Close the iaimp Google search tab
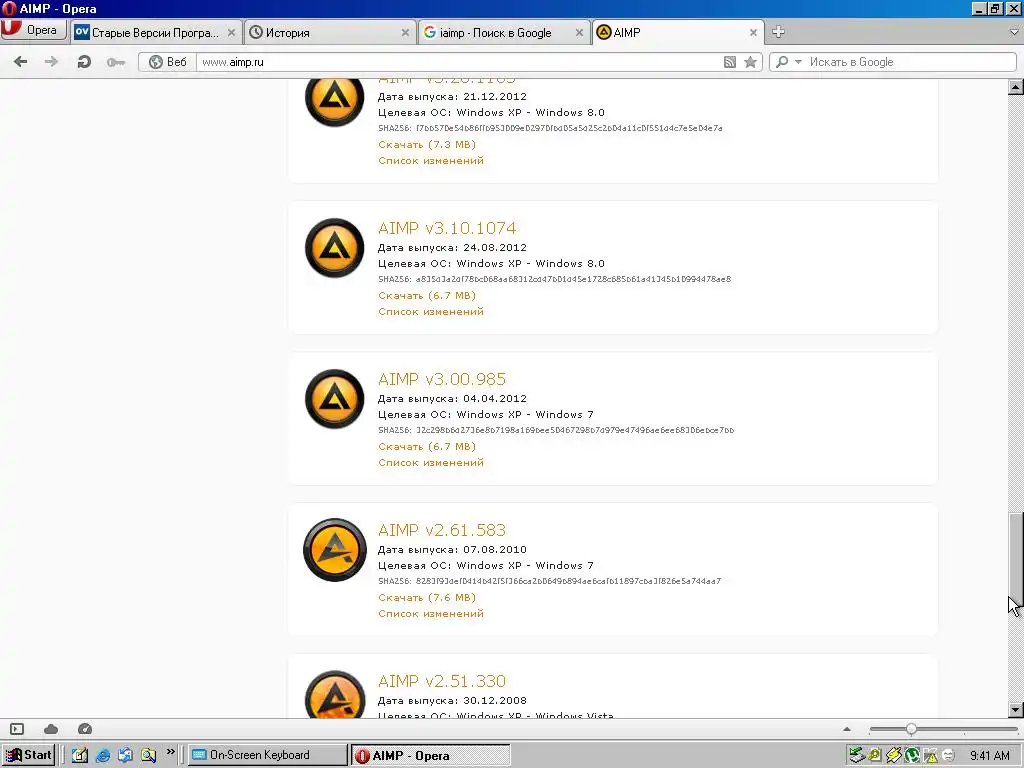Screen dimensions: 1024x768 tap(579, 33)
